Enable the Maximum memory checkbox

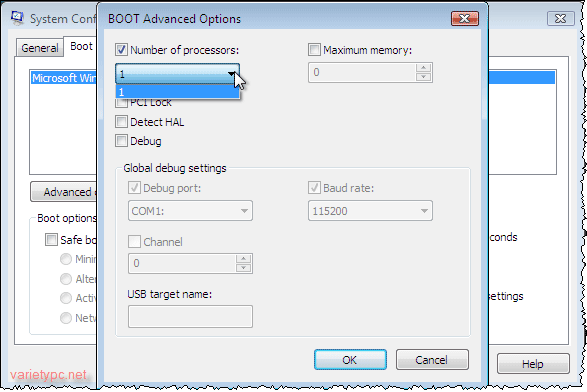[x=314, y=49]
